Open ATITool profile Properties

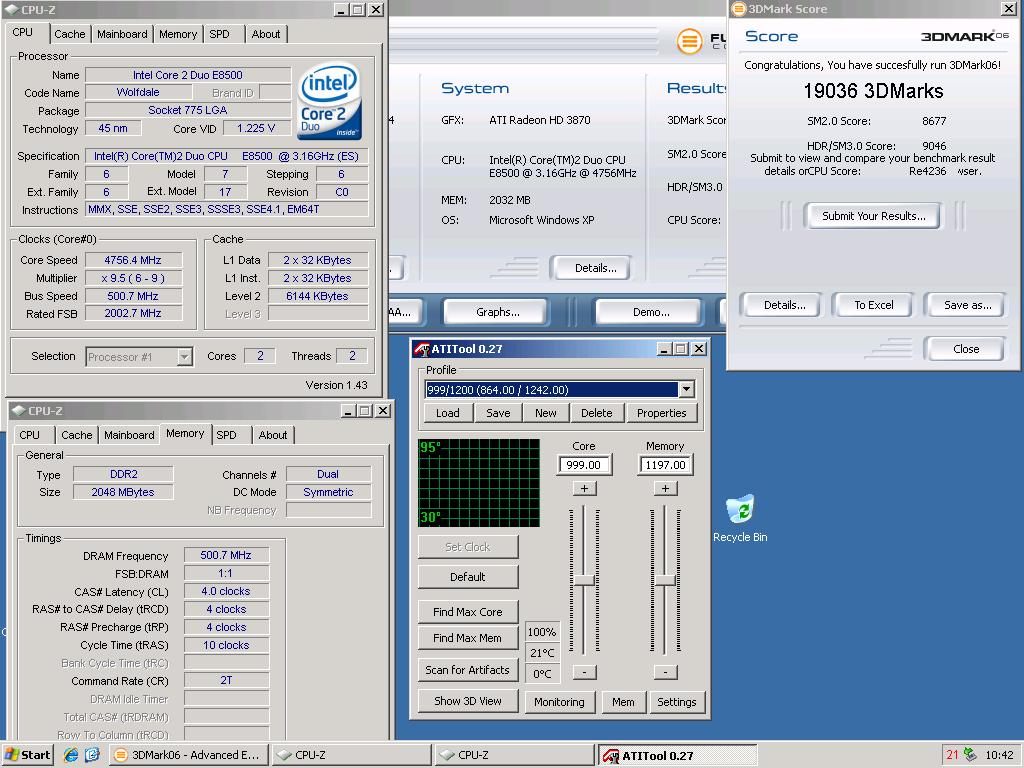(x=662, y=413)
